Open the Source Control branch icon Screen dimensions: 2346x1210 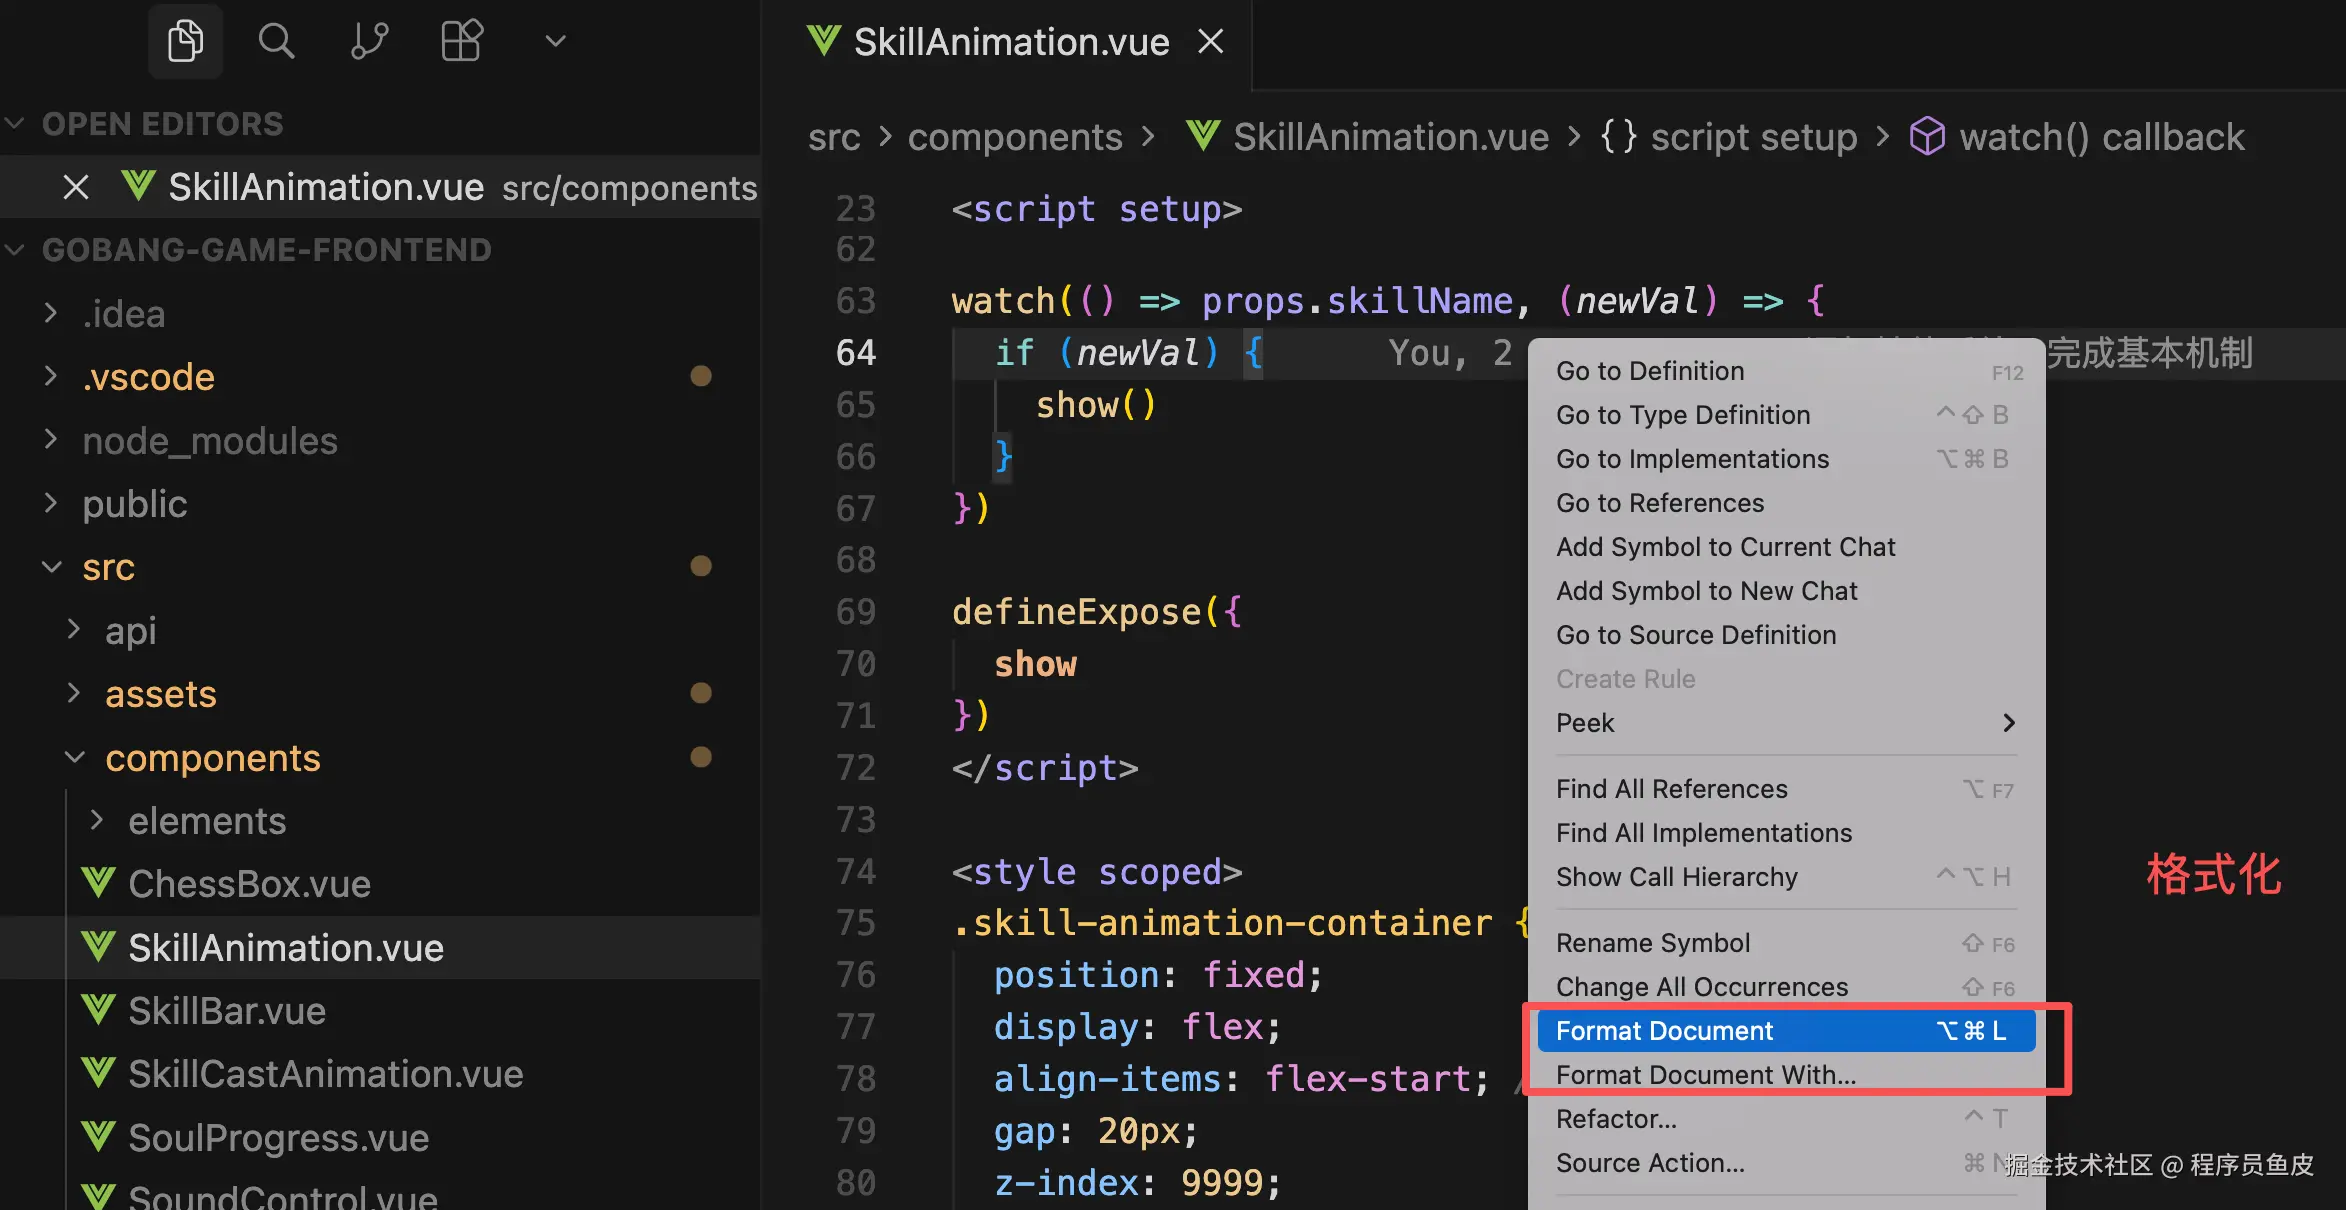(369, 41)
